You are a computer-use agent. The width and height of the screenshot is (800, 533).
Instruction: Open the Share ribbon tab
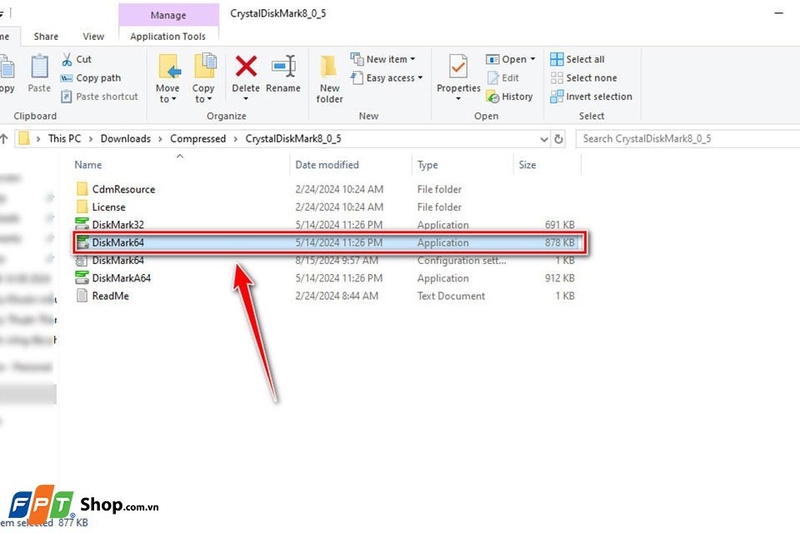pos(46,36)
